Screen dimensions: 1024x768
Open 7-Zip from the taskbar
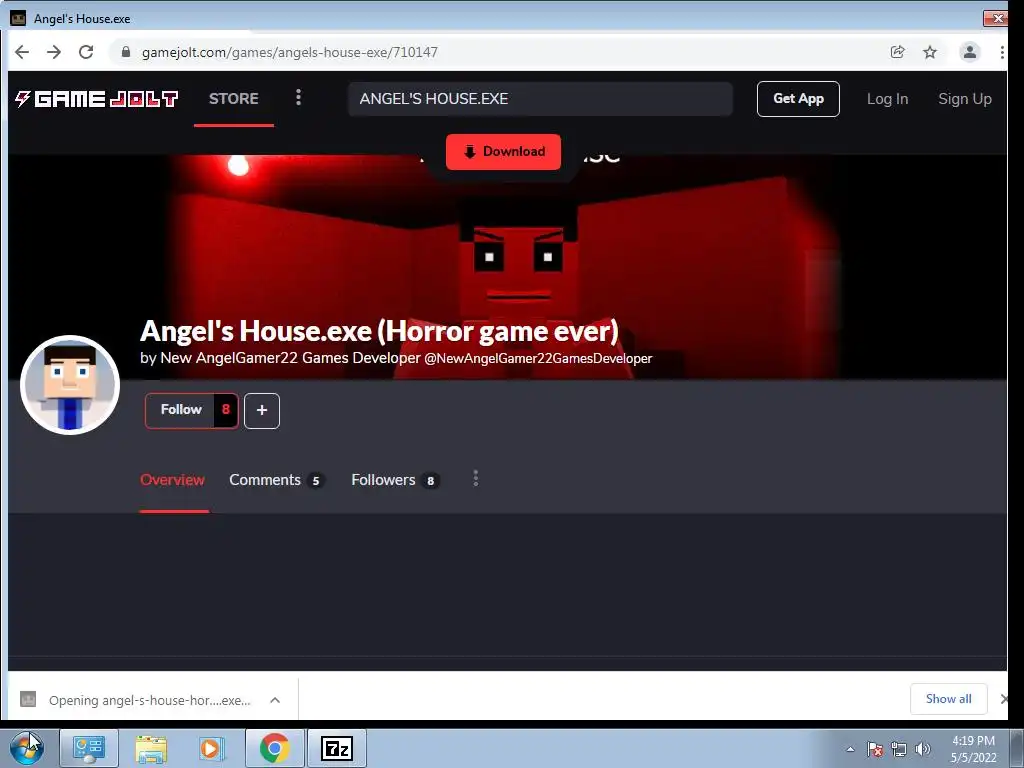337,748
